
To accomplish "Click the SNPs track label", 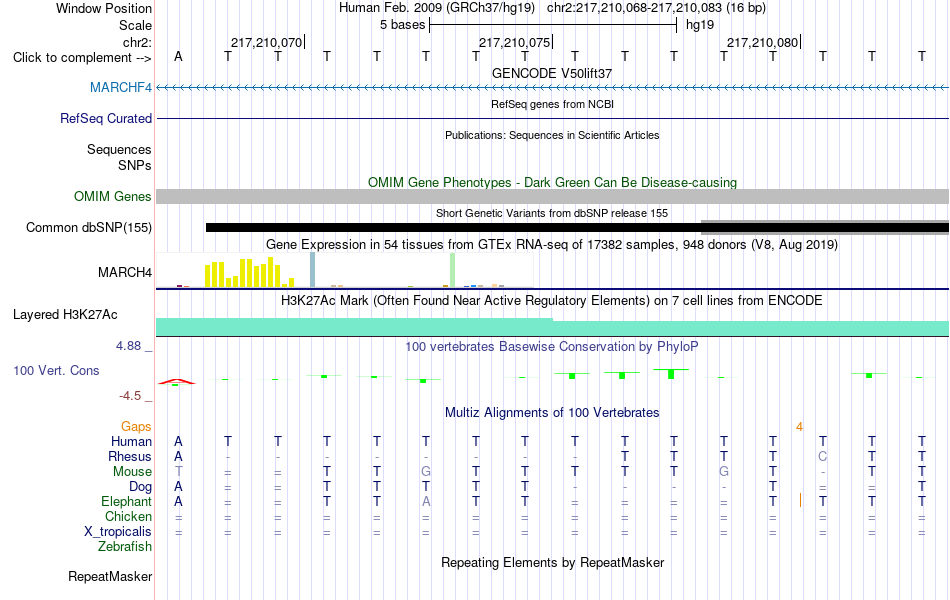I will tap(135, 165).
